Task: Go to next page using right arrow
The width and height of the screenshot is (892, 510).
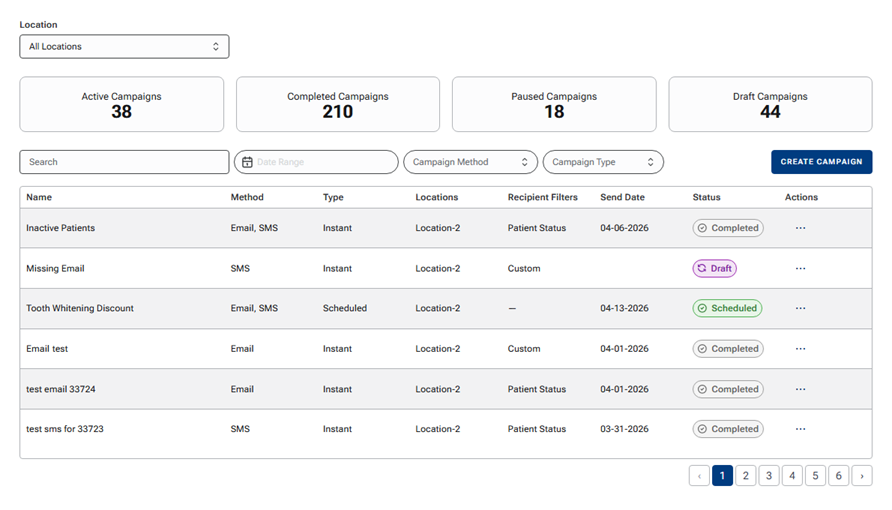Action: tap(861, 476)
